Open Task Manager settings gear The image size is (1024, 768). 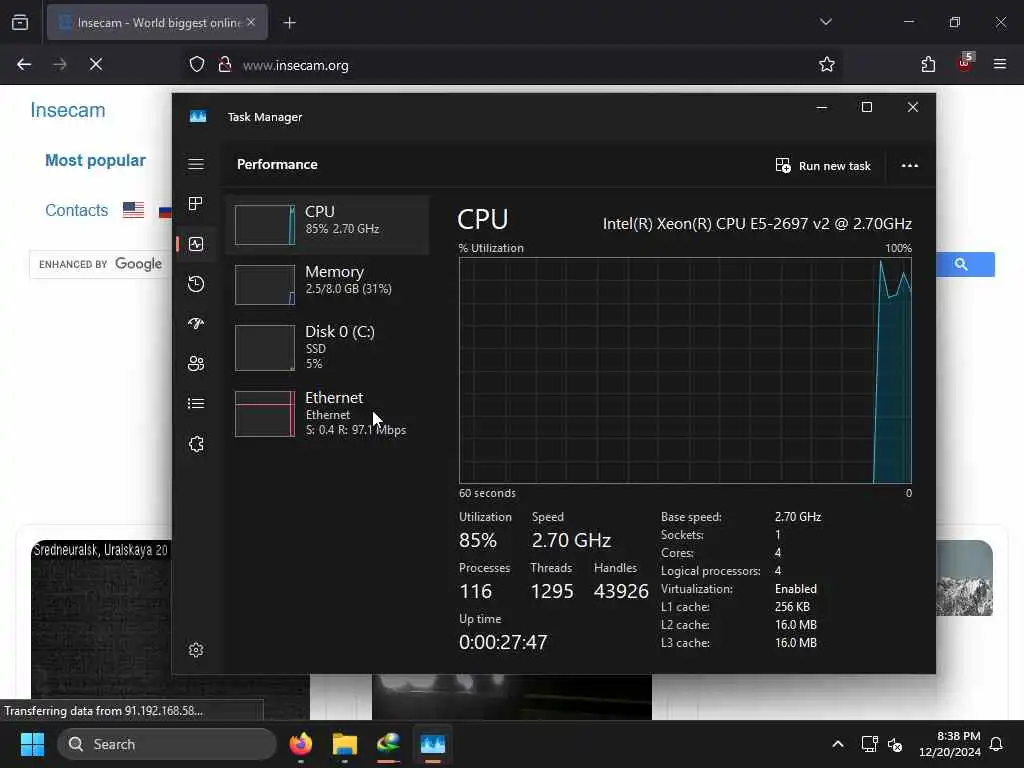(x=196, y=650)
